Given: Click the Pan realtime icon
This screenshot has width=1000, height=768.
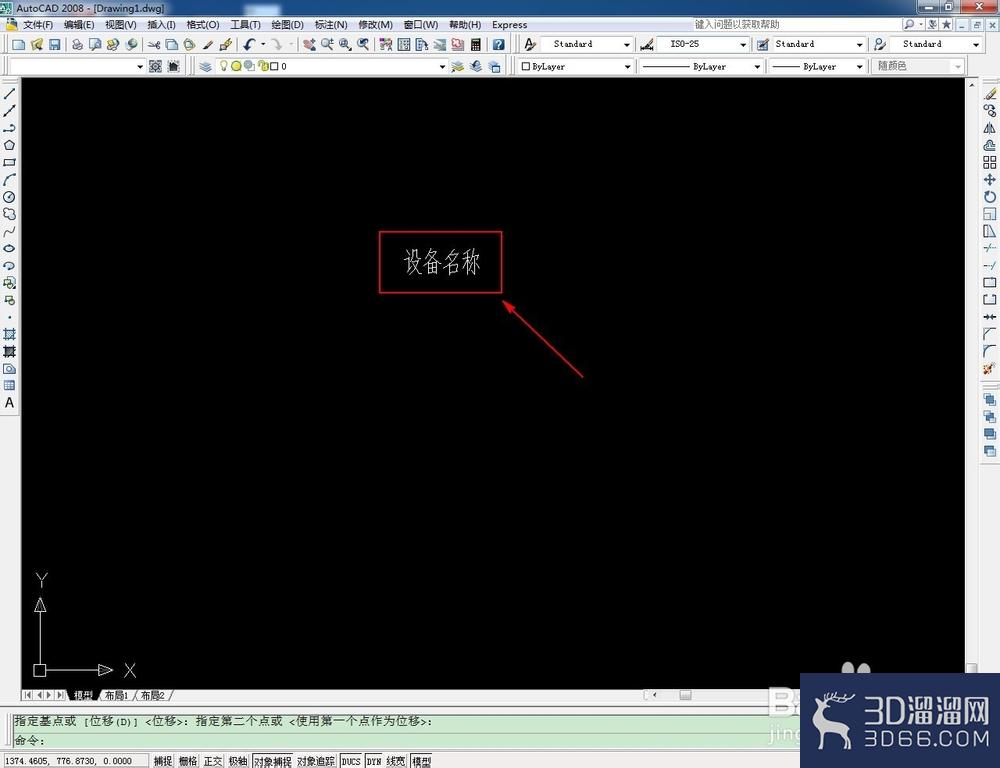Looking at the screenshot, I should click(309, 44).
